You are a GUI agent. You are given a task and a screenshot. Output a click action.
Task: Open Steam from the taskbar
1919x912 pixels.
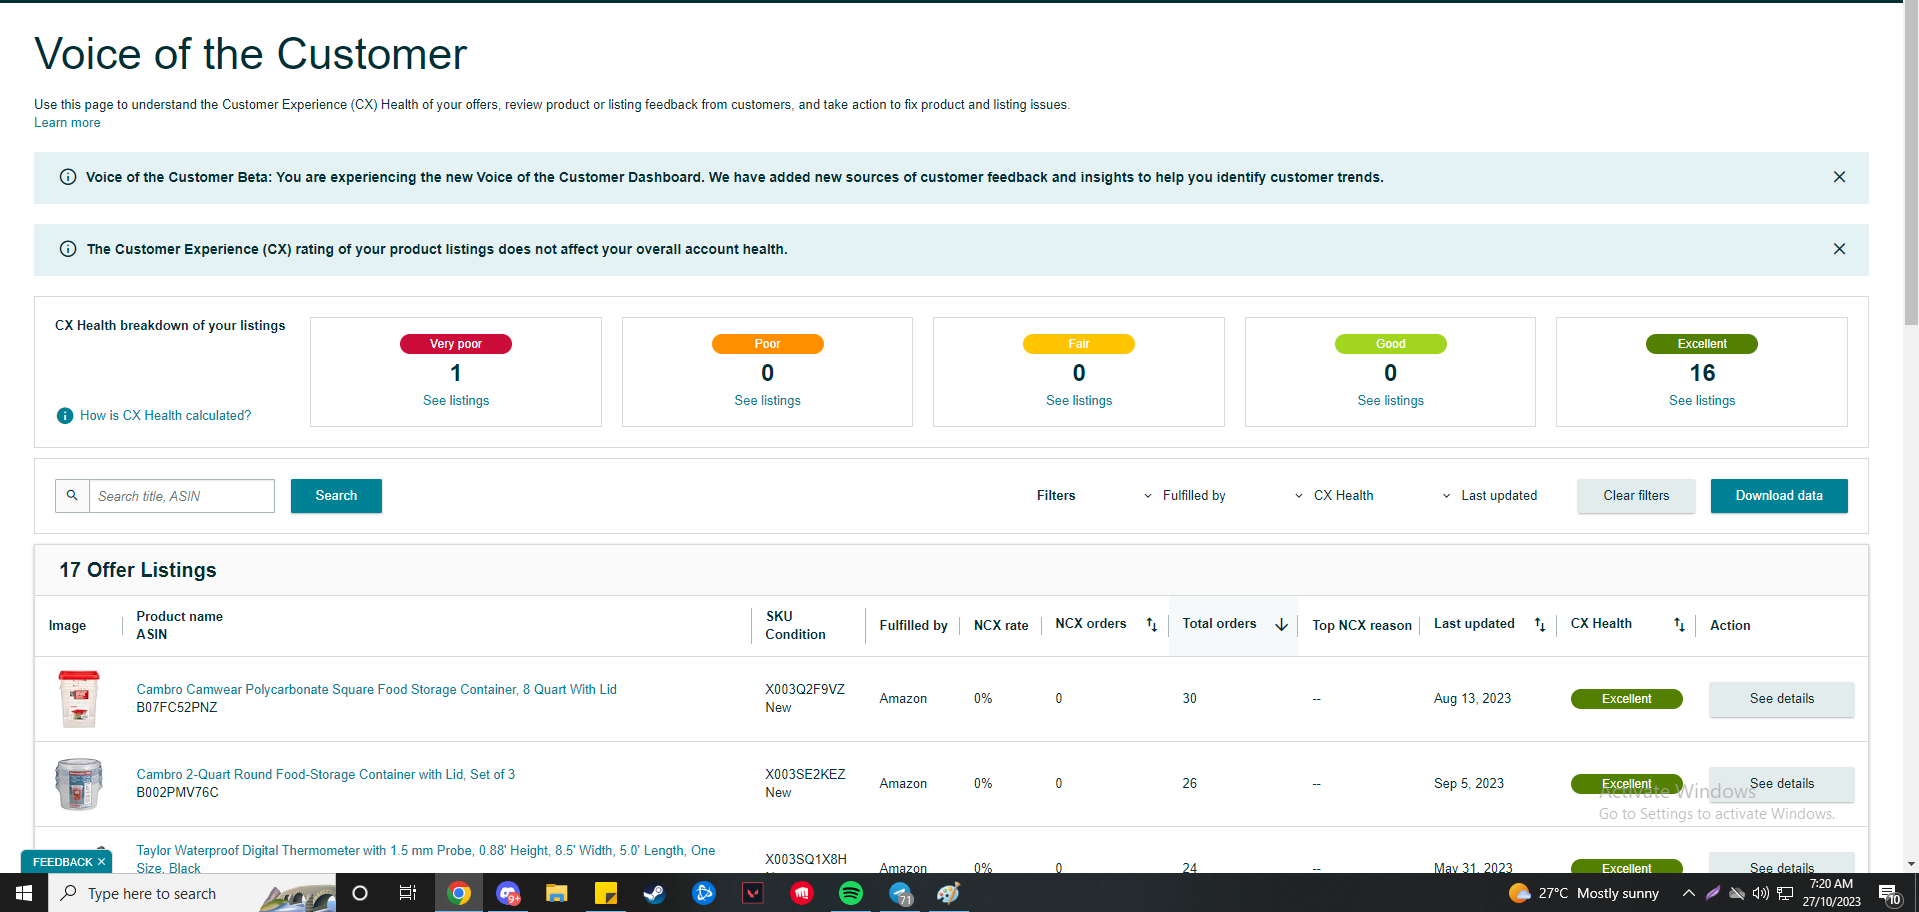655,893
